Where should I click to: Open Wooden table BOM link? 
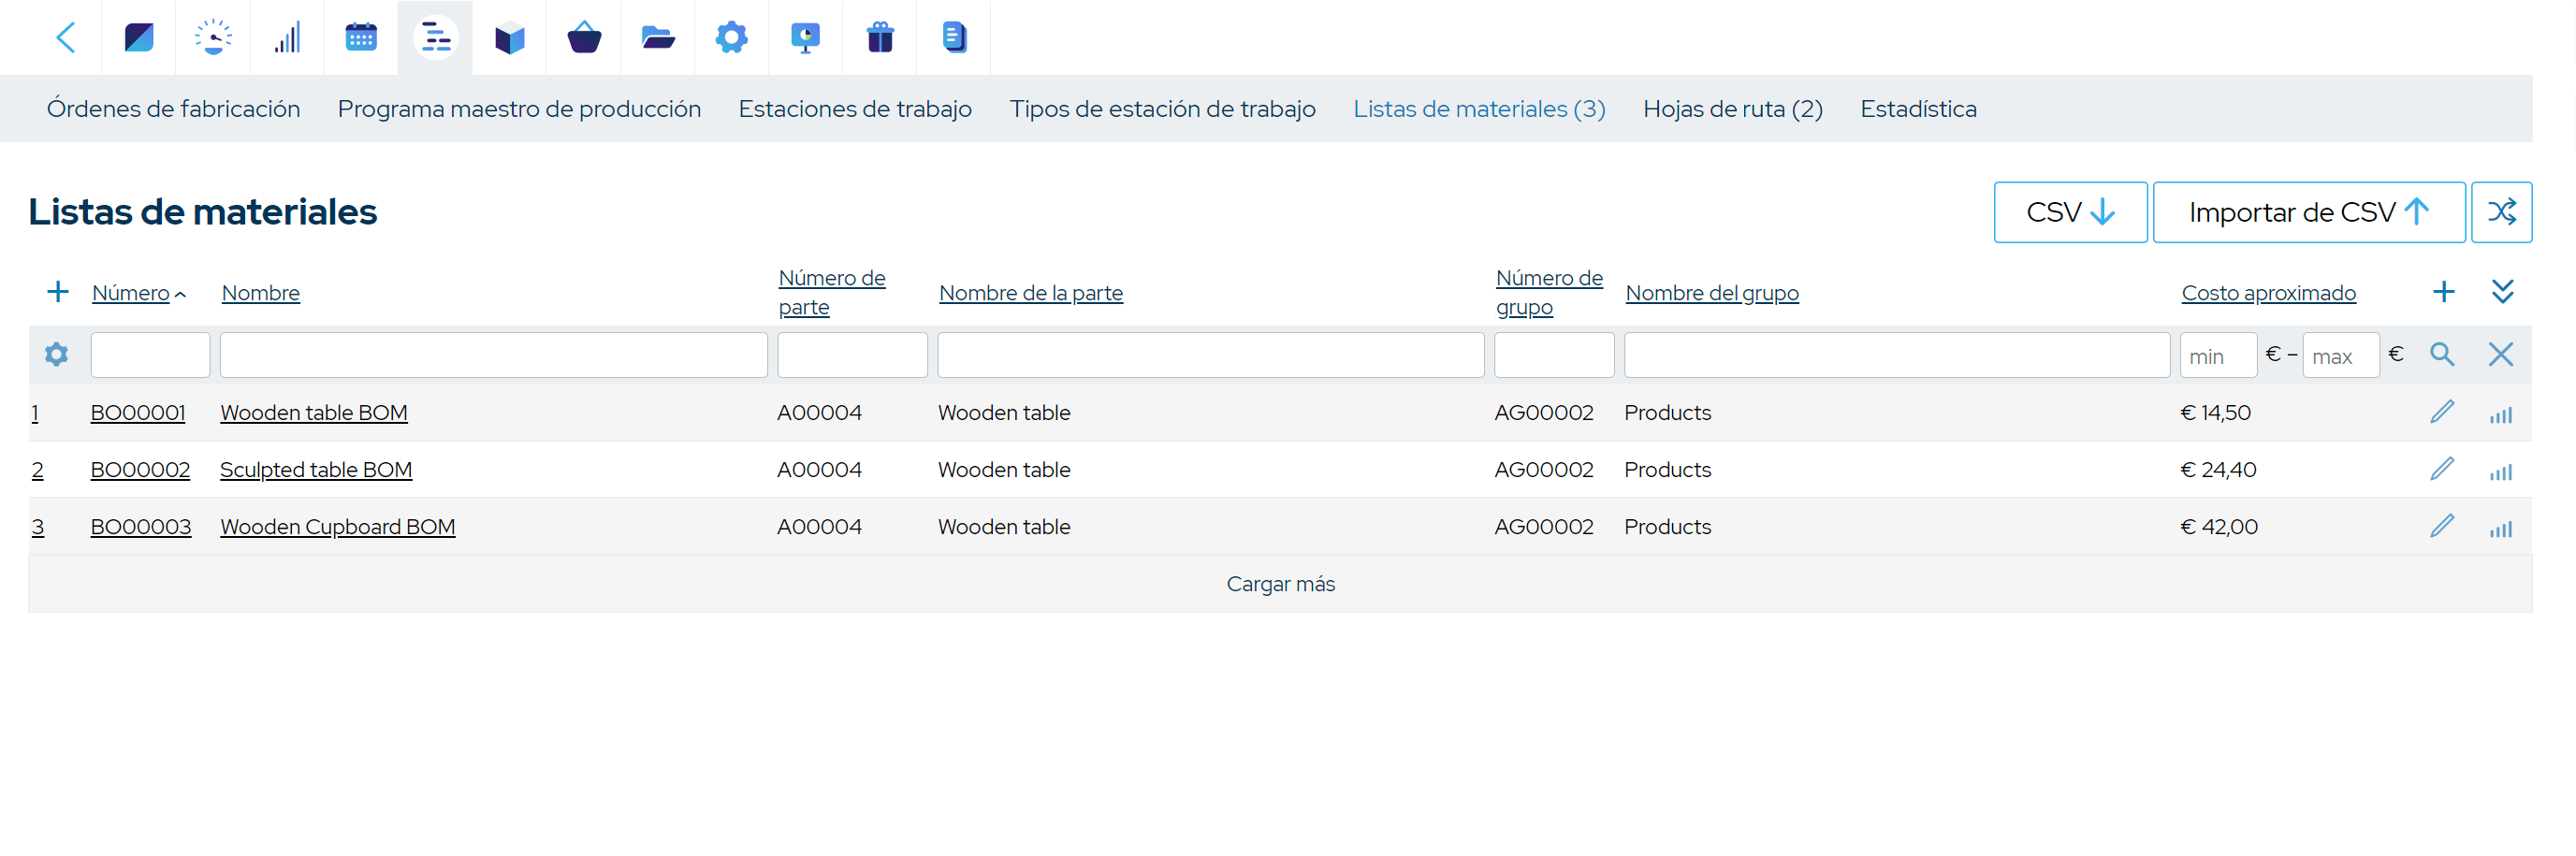pos(314,413)
